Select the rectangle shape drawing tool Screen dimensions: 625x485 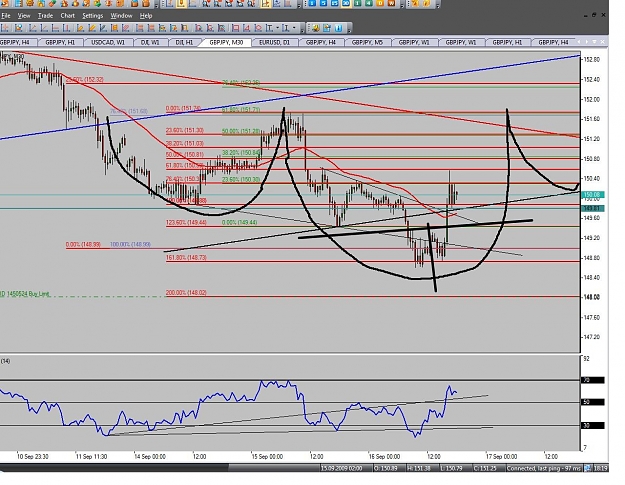point(236,28)
